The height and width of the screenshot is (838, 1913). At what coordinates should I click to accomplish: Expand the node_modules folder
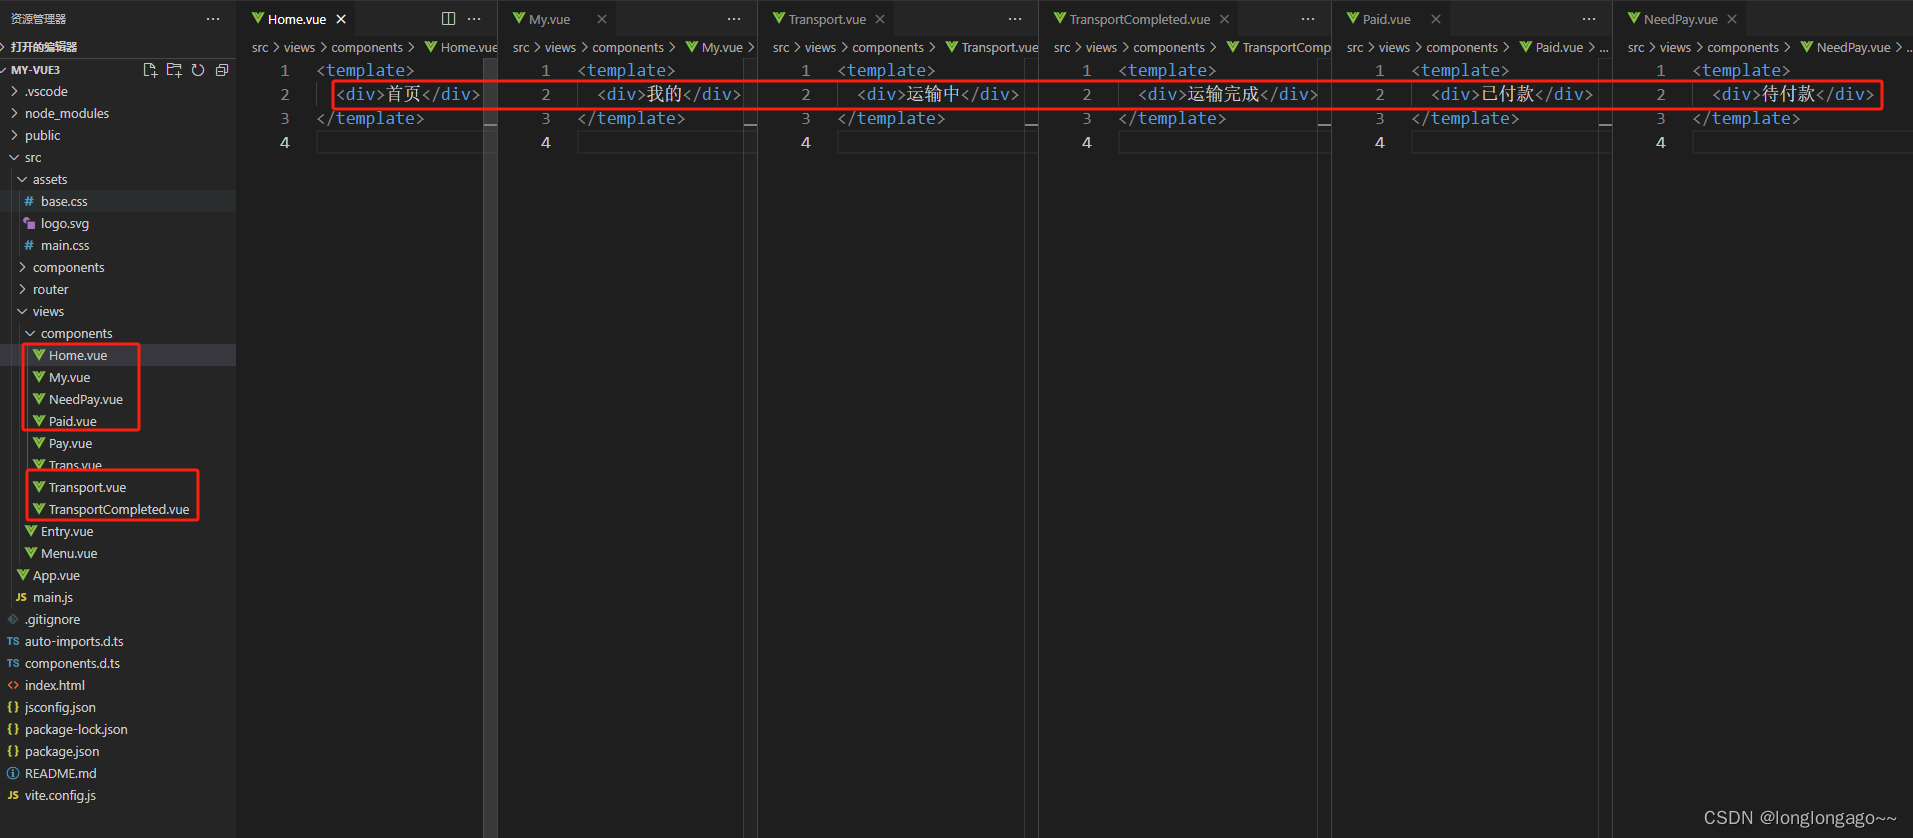click(x=118, y=113)
